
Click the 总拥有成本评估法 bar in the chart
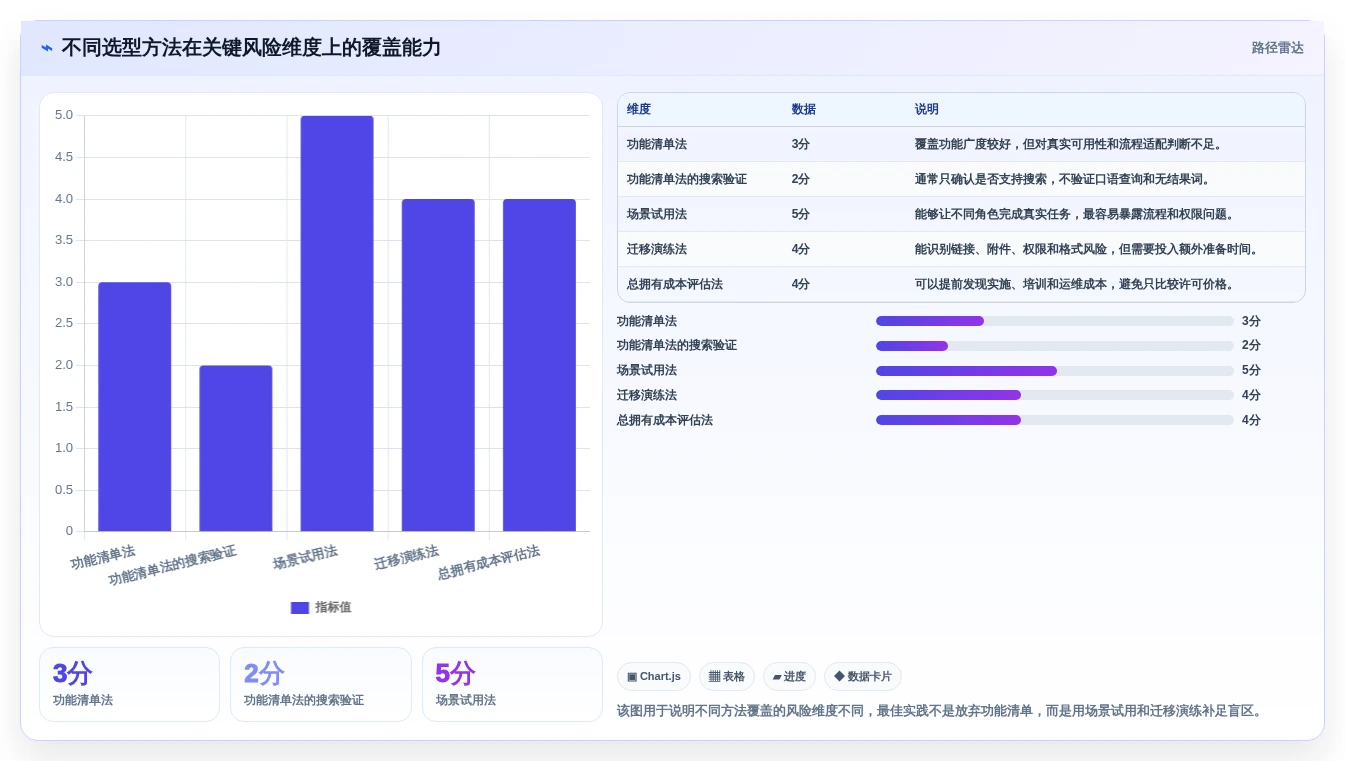point(539,365)
